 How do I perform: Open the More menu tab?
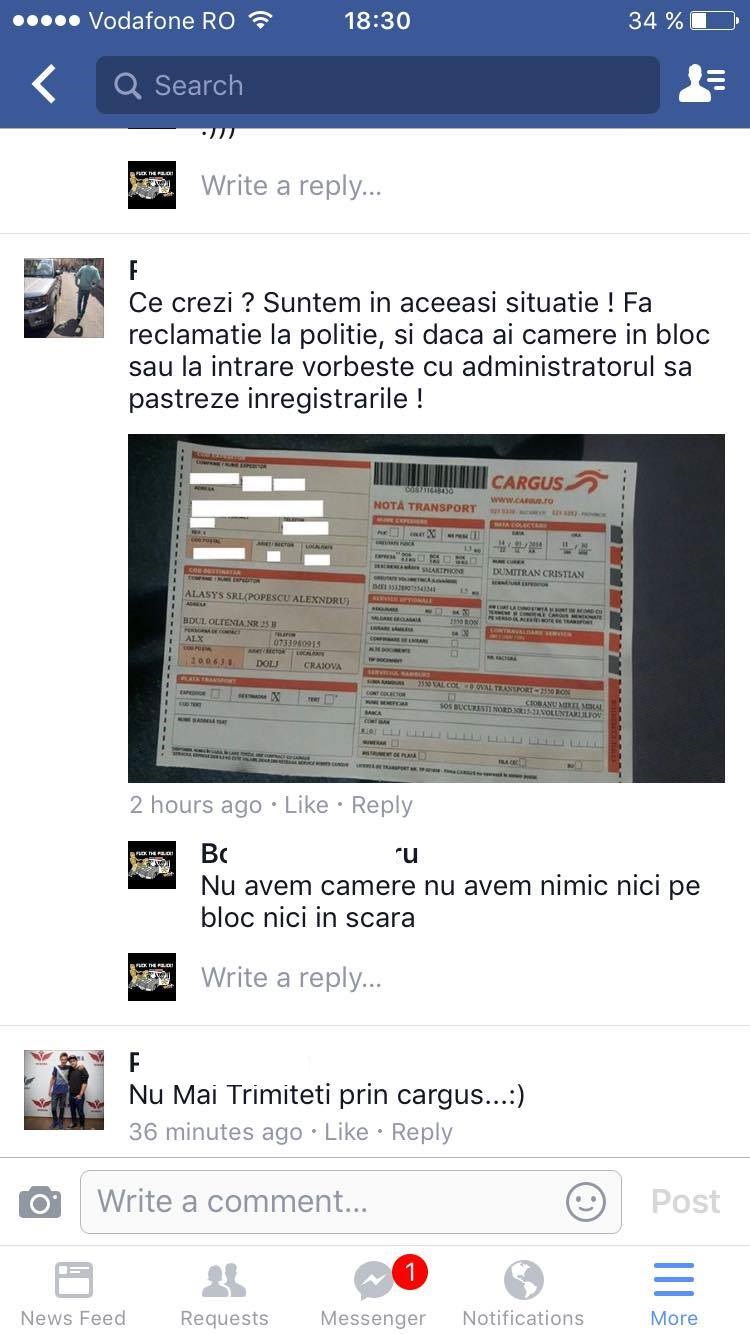click(674, 1293)
